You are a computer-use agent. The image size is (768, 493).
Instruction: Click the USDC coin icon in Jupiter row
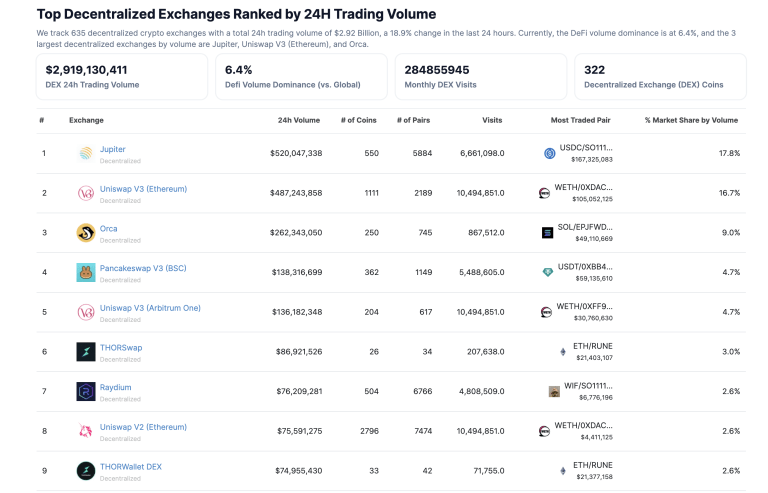(549, 153)
